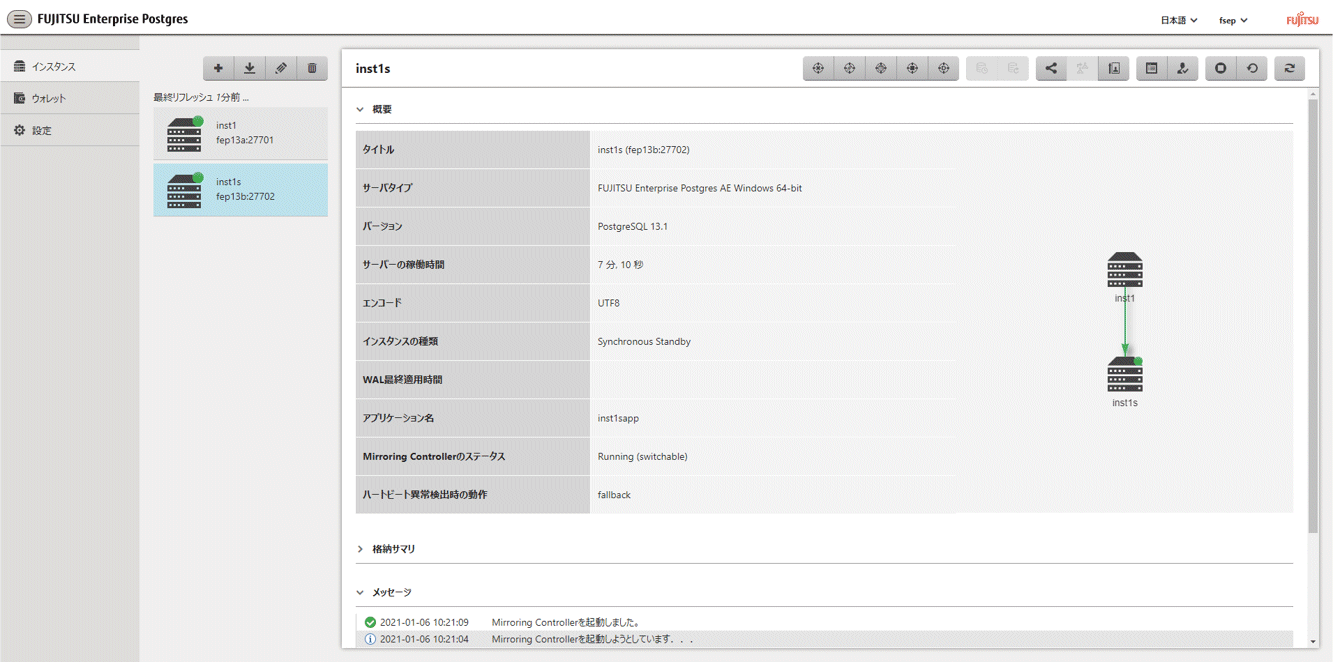Screen dimensions: 1333x663
Task: Open the ウォレット menu item
Action: tap(70, 98)
